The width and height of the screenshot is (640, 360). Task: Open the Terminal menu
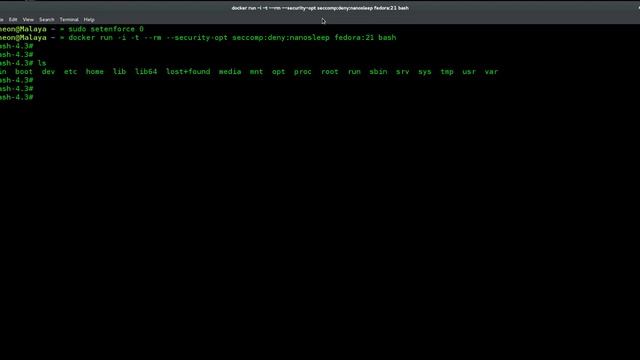click(x=69, y=20)
